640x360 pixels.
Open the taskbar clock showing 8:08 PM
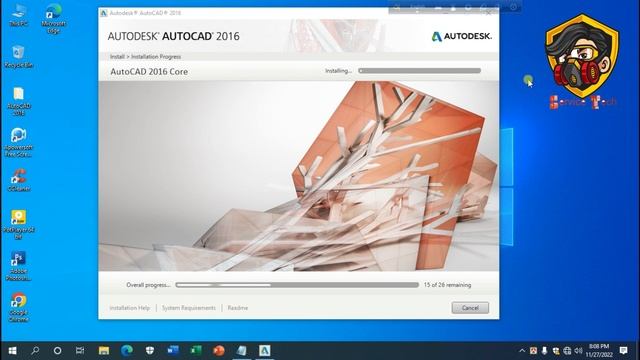(599, 351)
